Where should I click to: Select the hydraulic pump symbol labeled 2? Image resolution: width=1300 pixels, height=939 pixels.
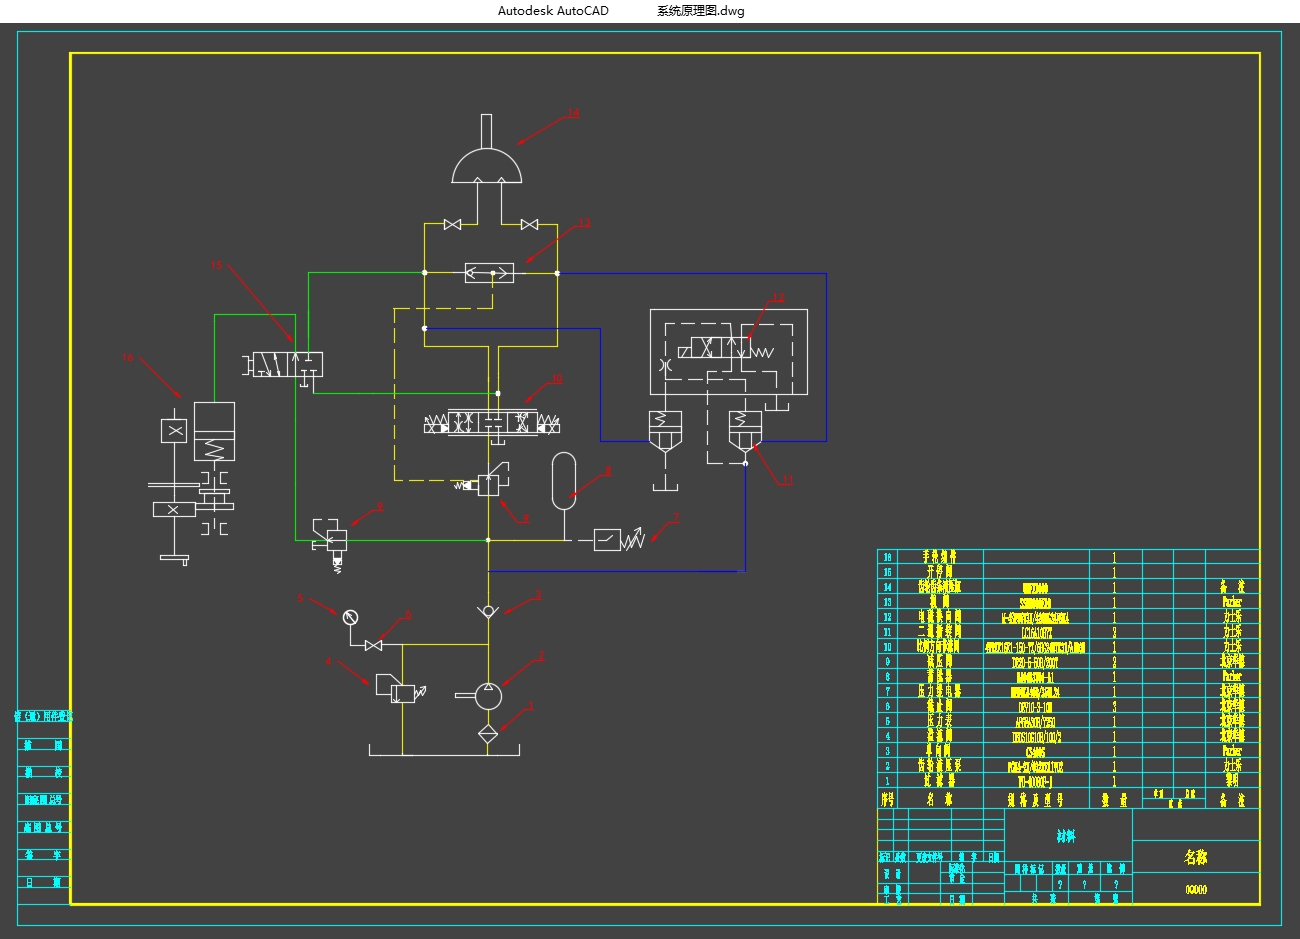pos(488,695)
